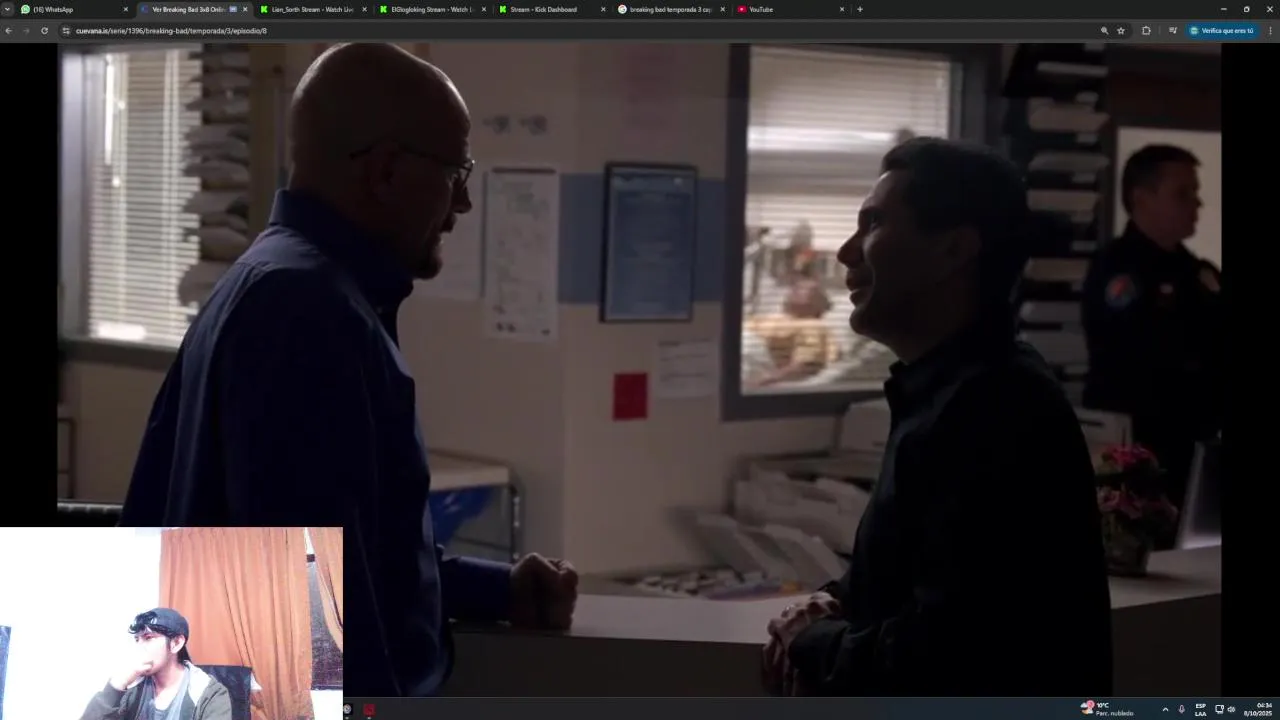
Task: Focus the cuevana.is address bar
Action: click(580, 31)
